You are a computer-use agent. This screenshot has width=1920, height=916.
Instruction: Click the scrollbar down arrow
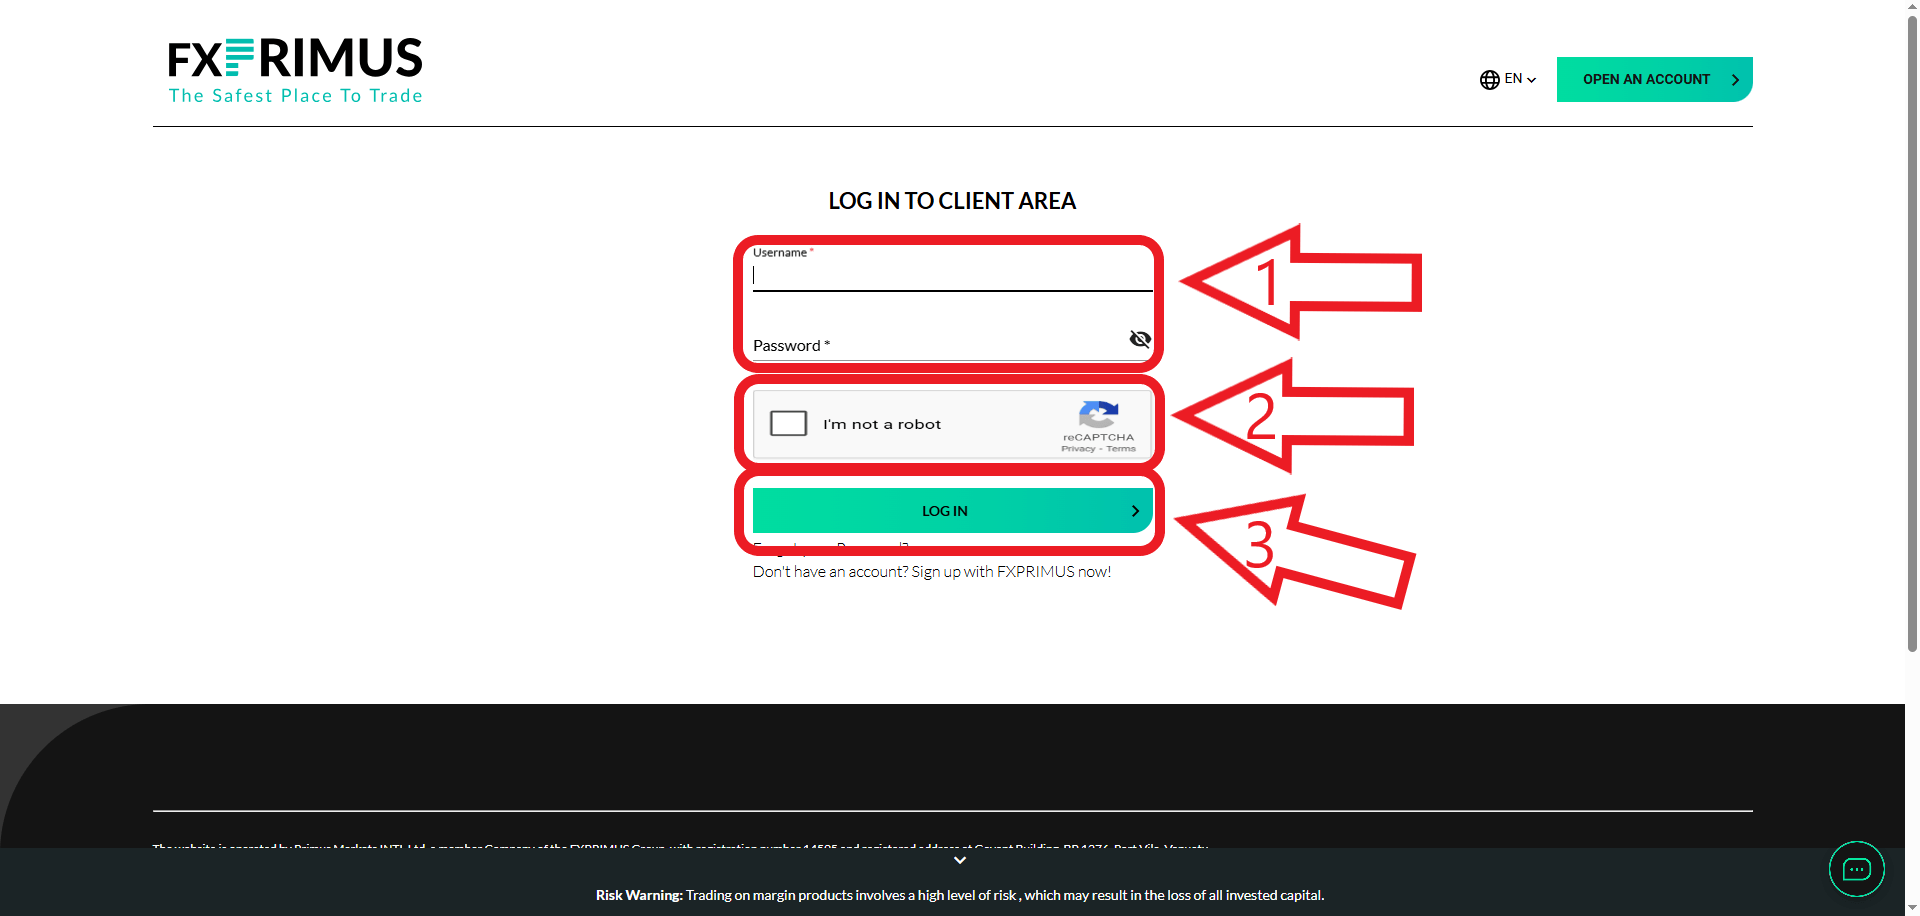tap(1912, 908)
